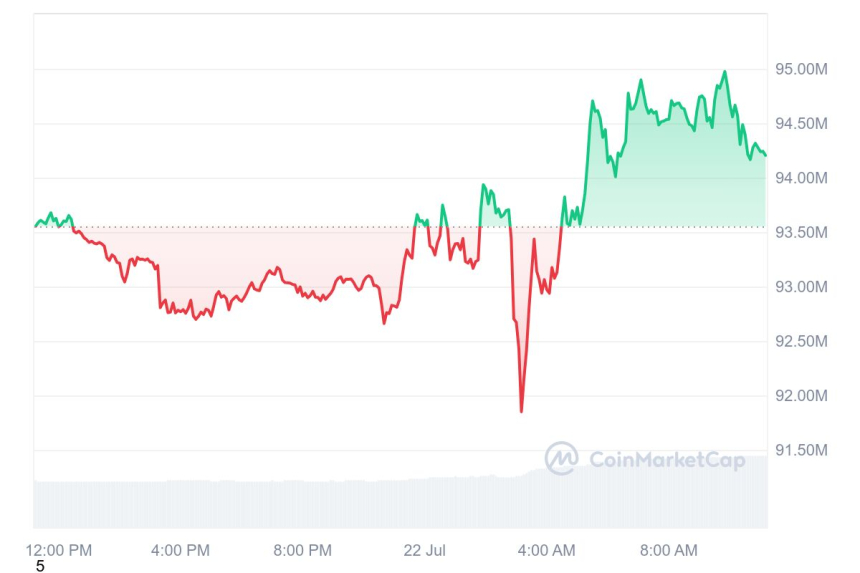Screen dimensions: 860x573
Task: Click the 93.50M y-axis label
Action: tap(801, 233)
